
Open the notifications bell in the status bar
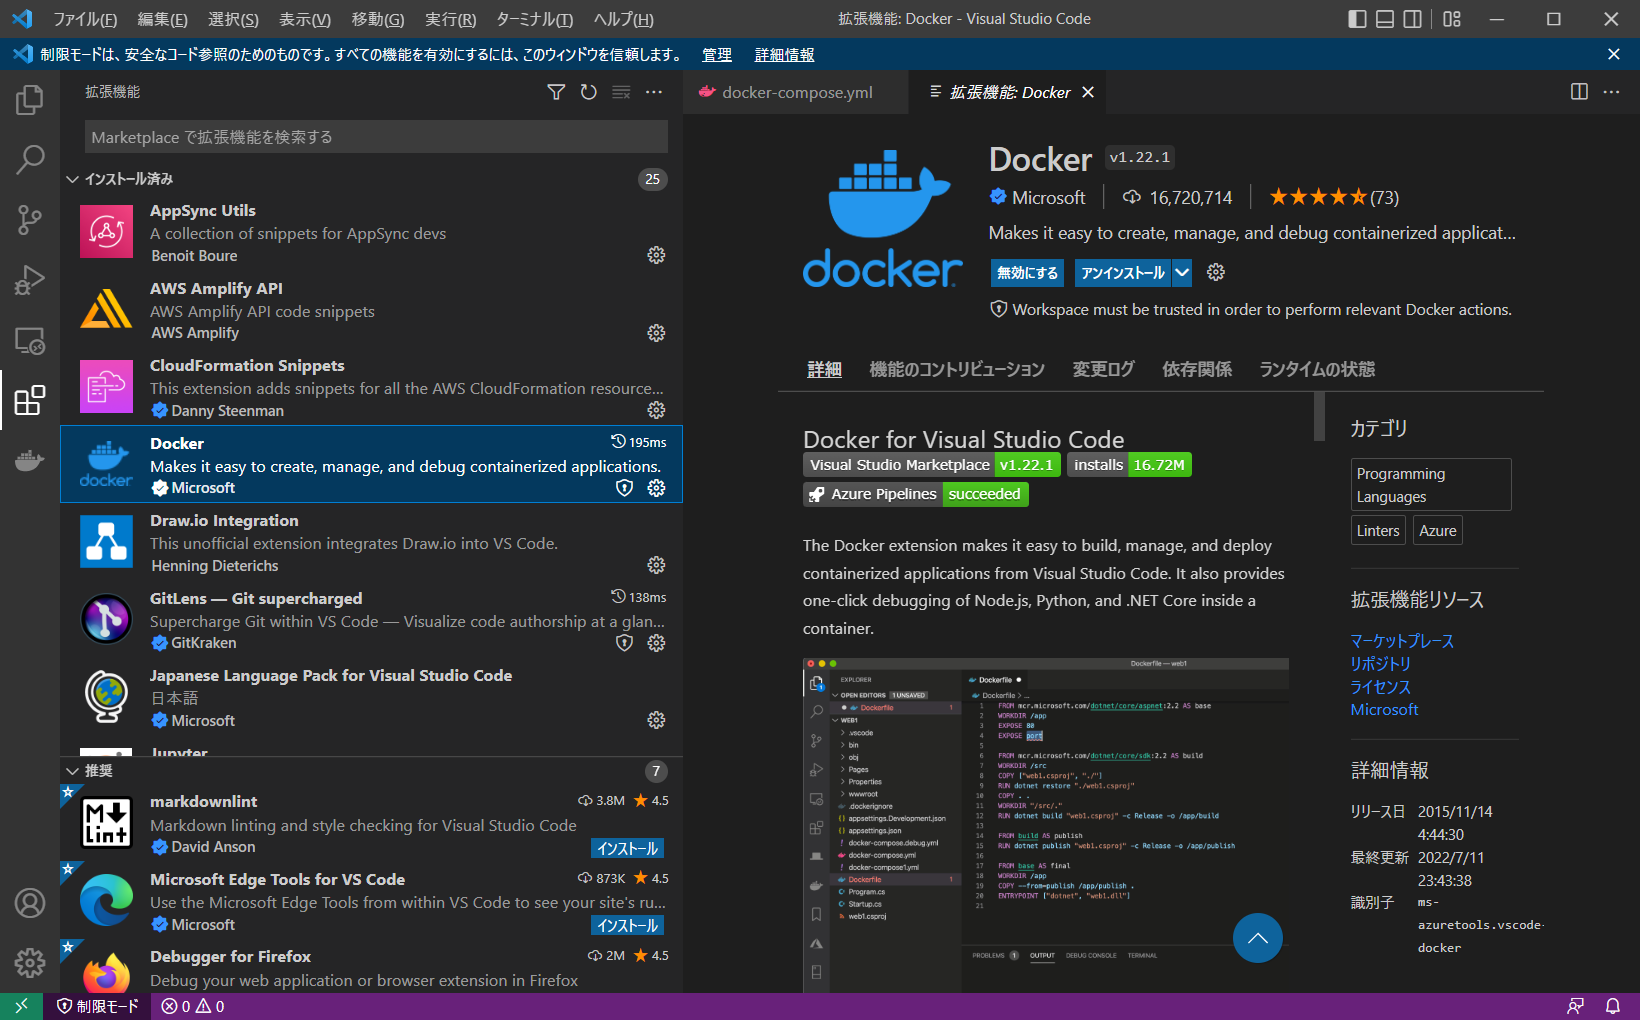[x=1611, y=1006]
